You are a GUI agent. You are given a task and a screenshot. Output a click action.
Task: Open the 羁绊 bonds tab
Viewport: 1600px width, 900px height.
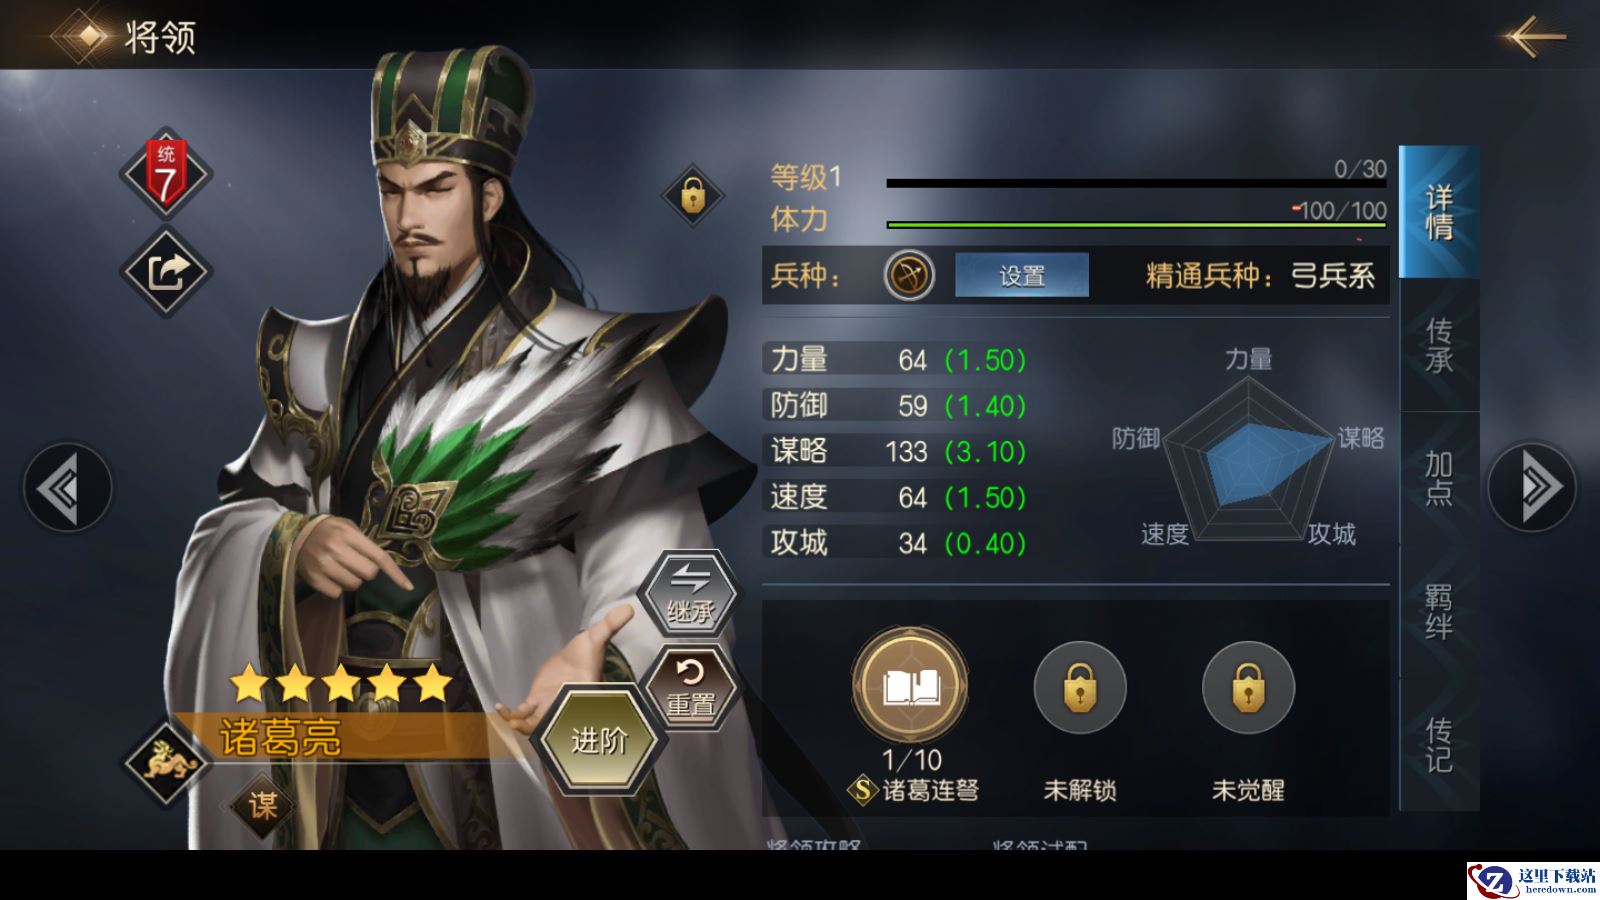[x=1439, y=612]
